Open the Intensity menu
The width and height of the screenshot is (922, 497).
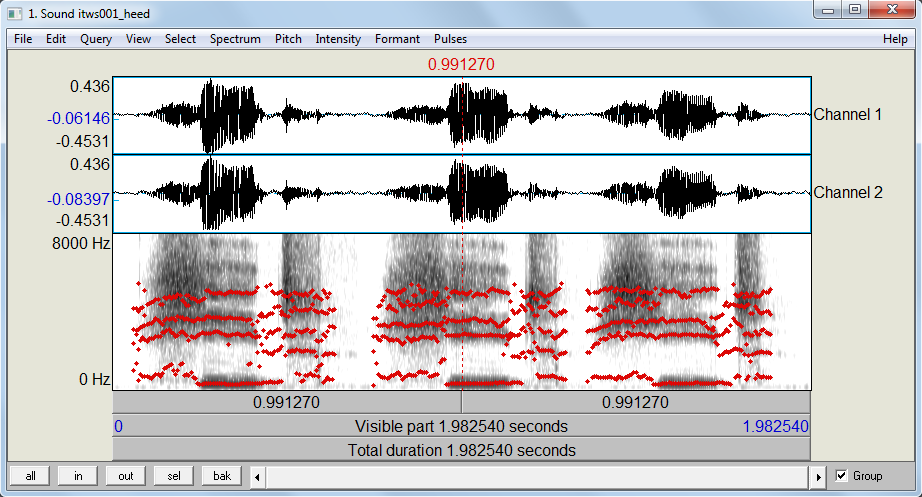[338, 39]
